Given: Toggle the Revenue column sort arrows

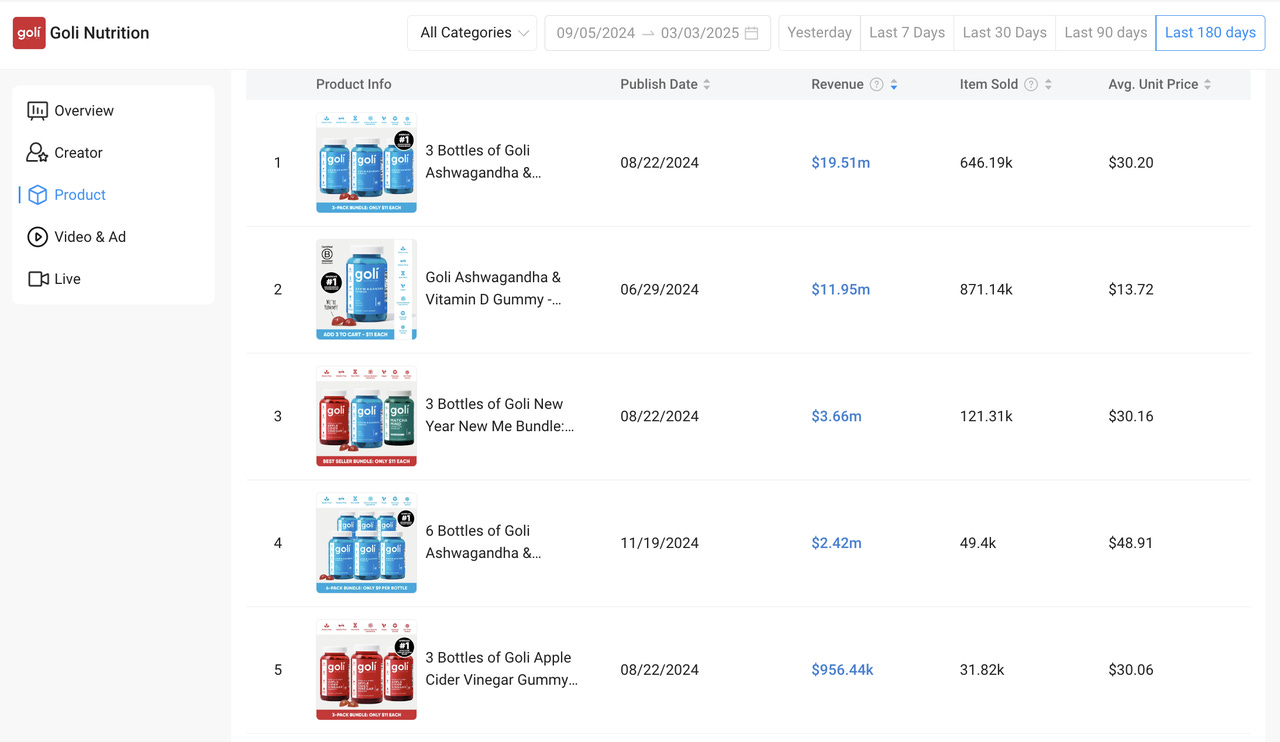Looking at the screenshot, I should click(x=894, y=85).
